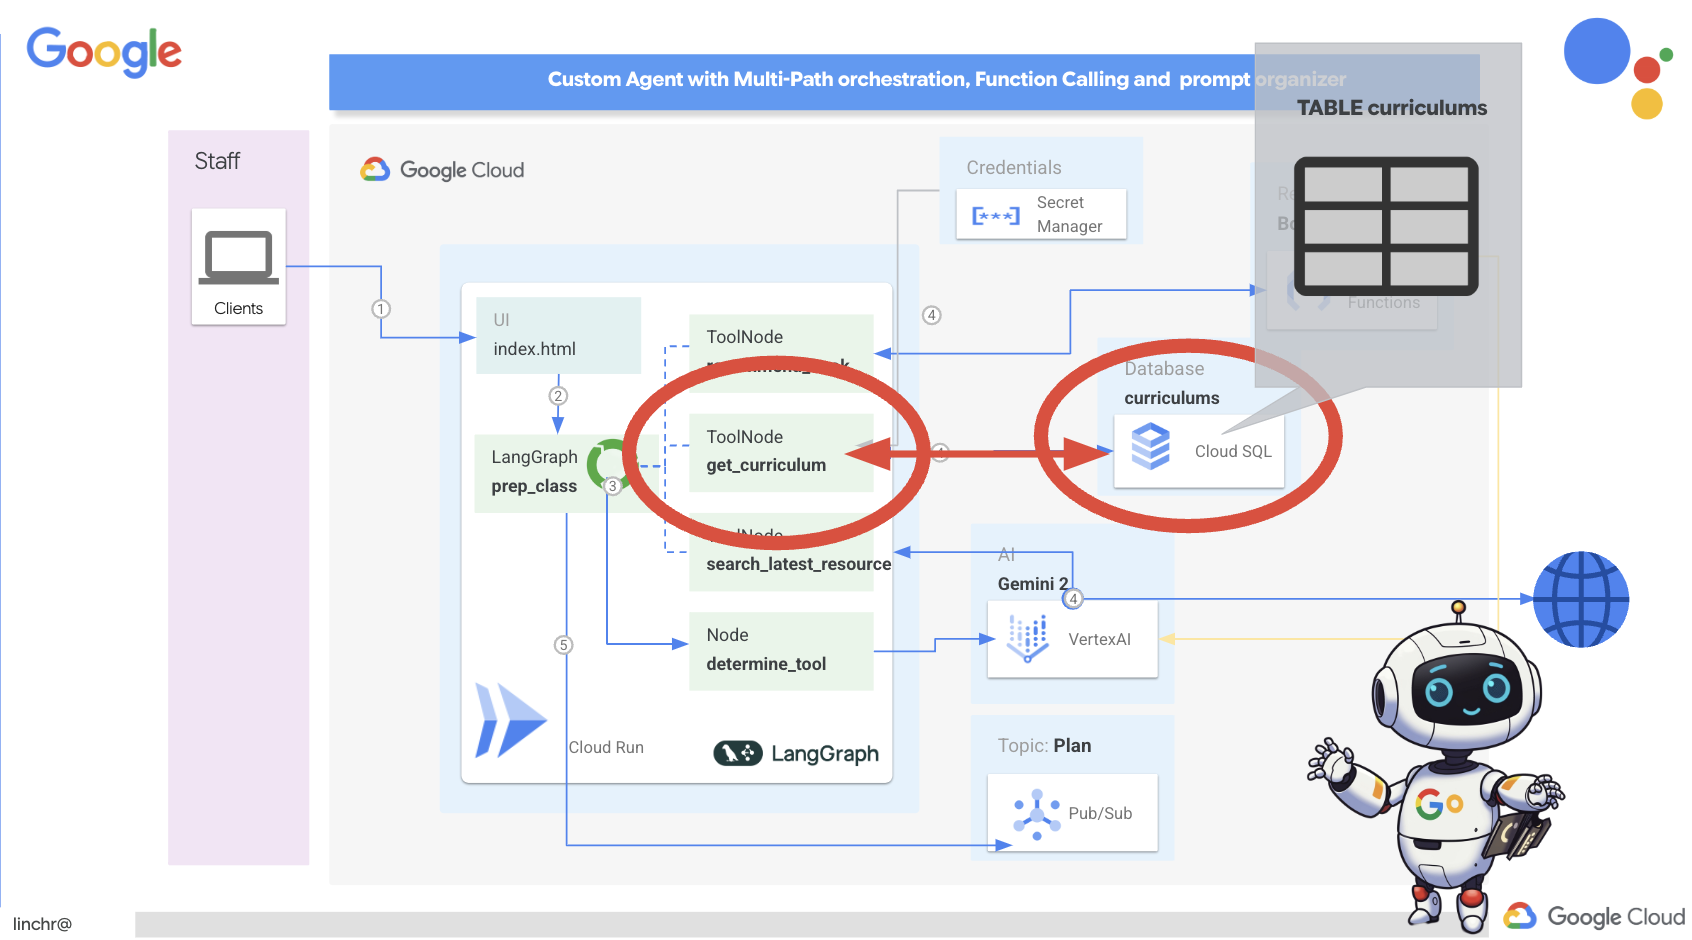Click the Clients laptop icon
This screenshot has width=1692, height=940.
coord(238,257)
